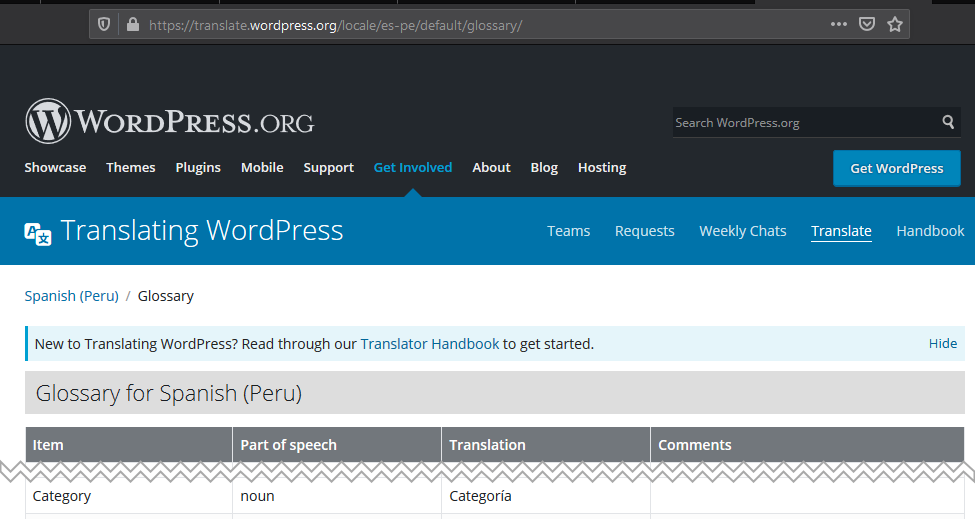Click the noun part of speech cell
Viewport: 975px width, 519px height.
[337, 496]
